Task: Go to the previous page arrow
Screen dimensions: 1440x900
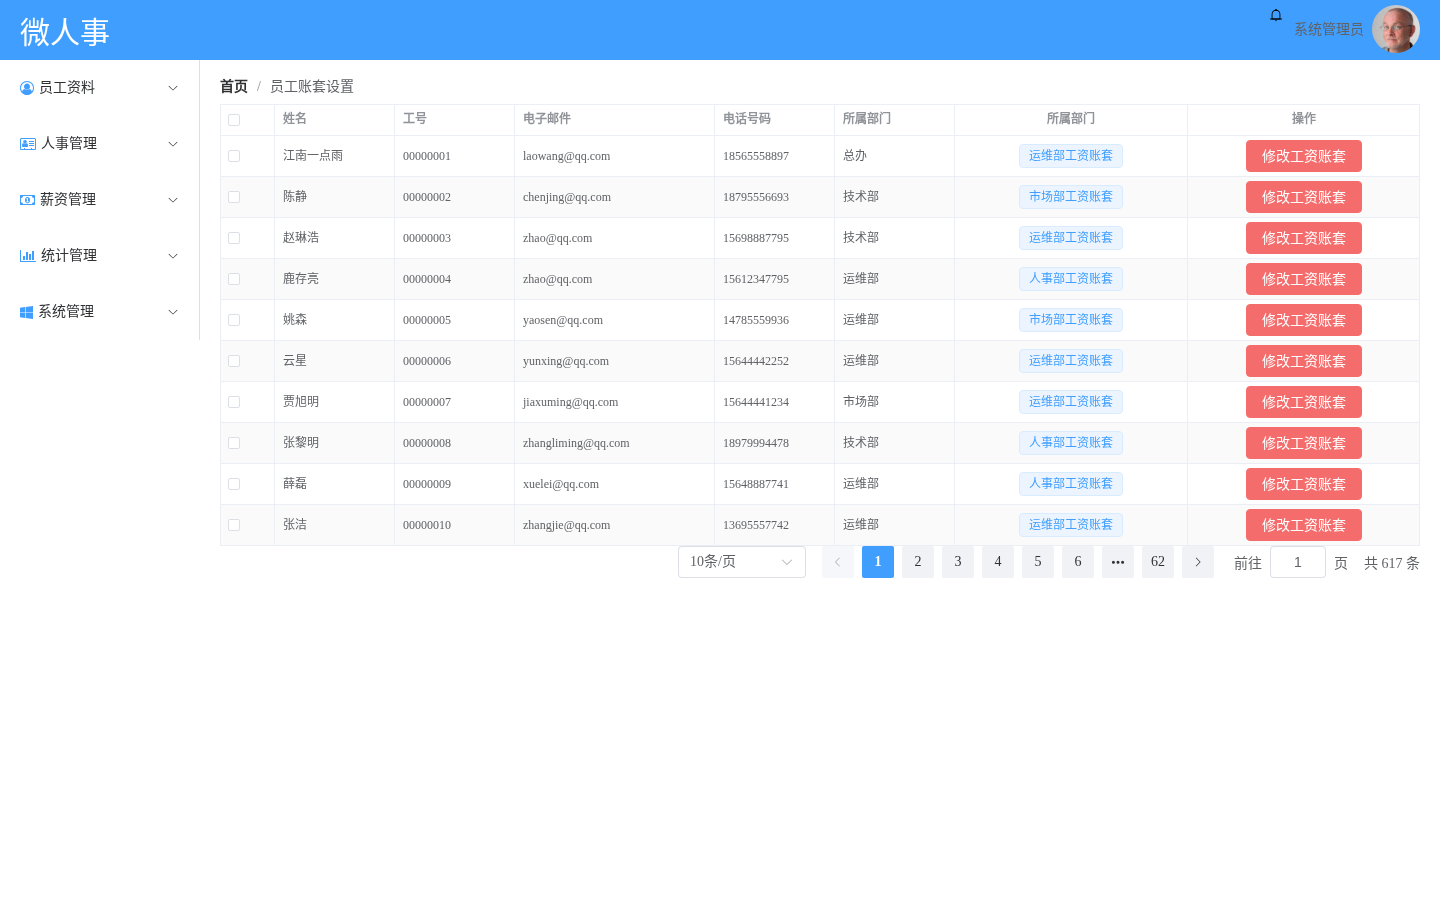Action: [838, 562]
